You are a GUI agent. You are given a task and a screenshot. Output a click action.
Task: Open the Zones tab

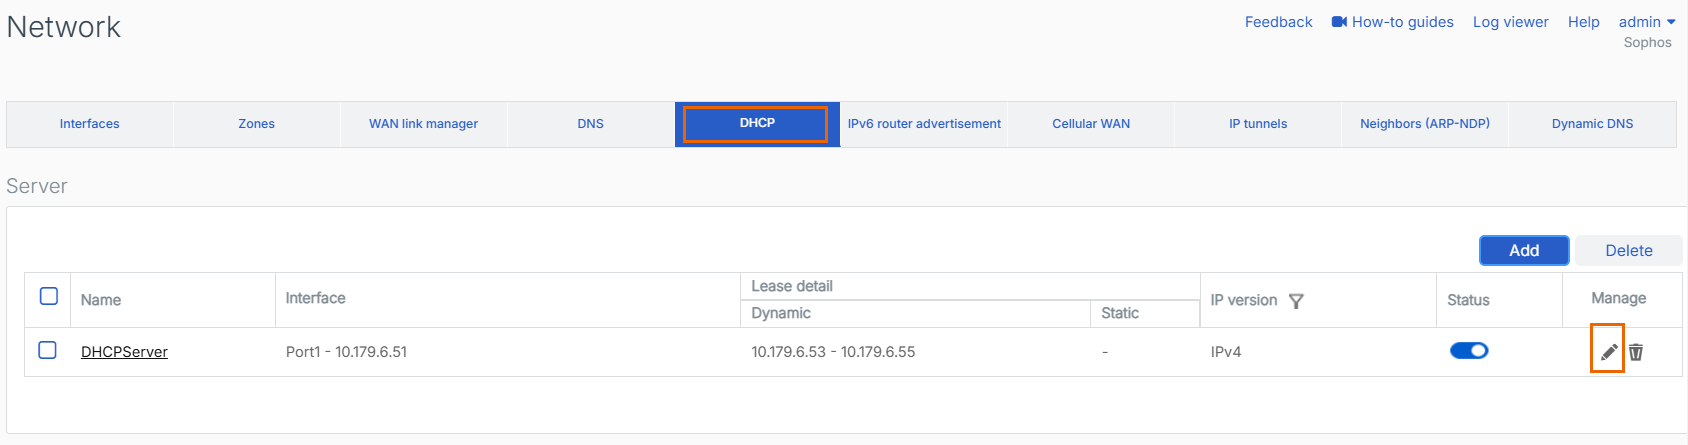point(256,124)
